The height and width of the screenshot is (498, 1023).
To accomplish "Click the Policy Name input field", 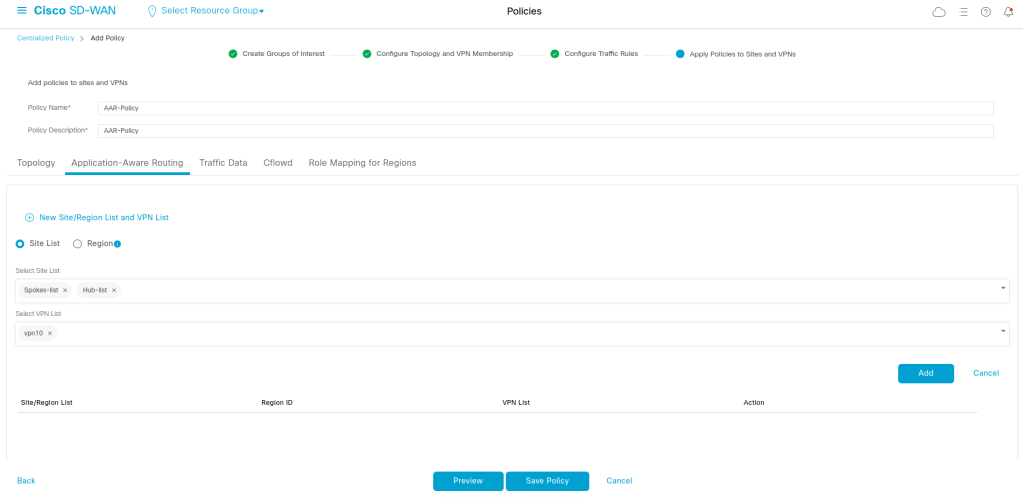I will [x=545, y=108].
